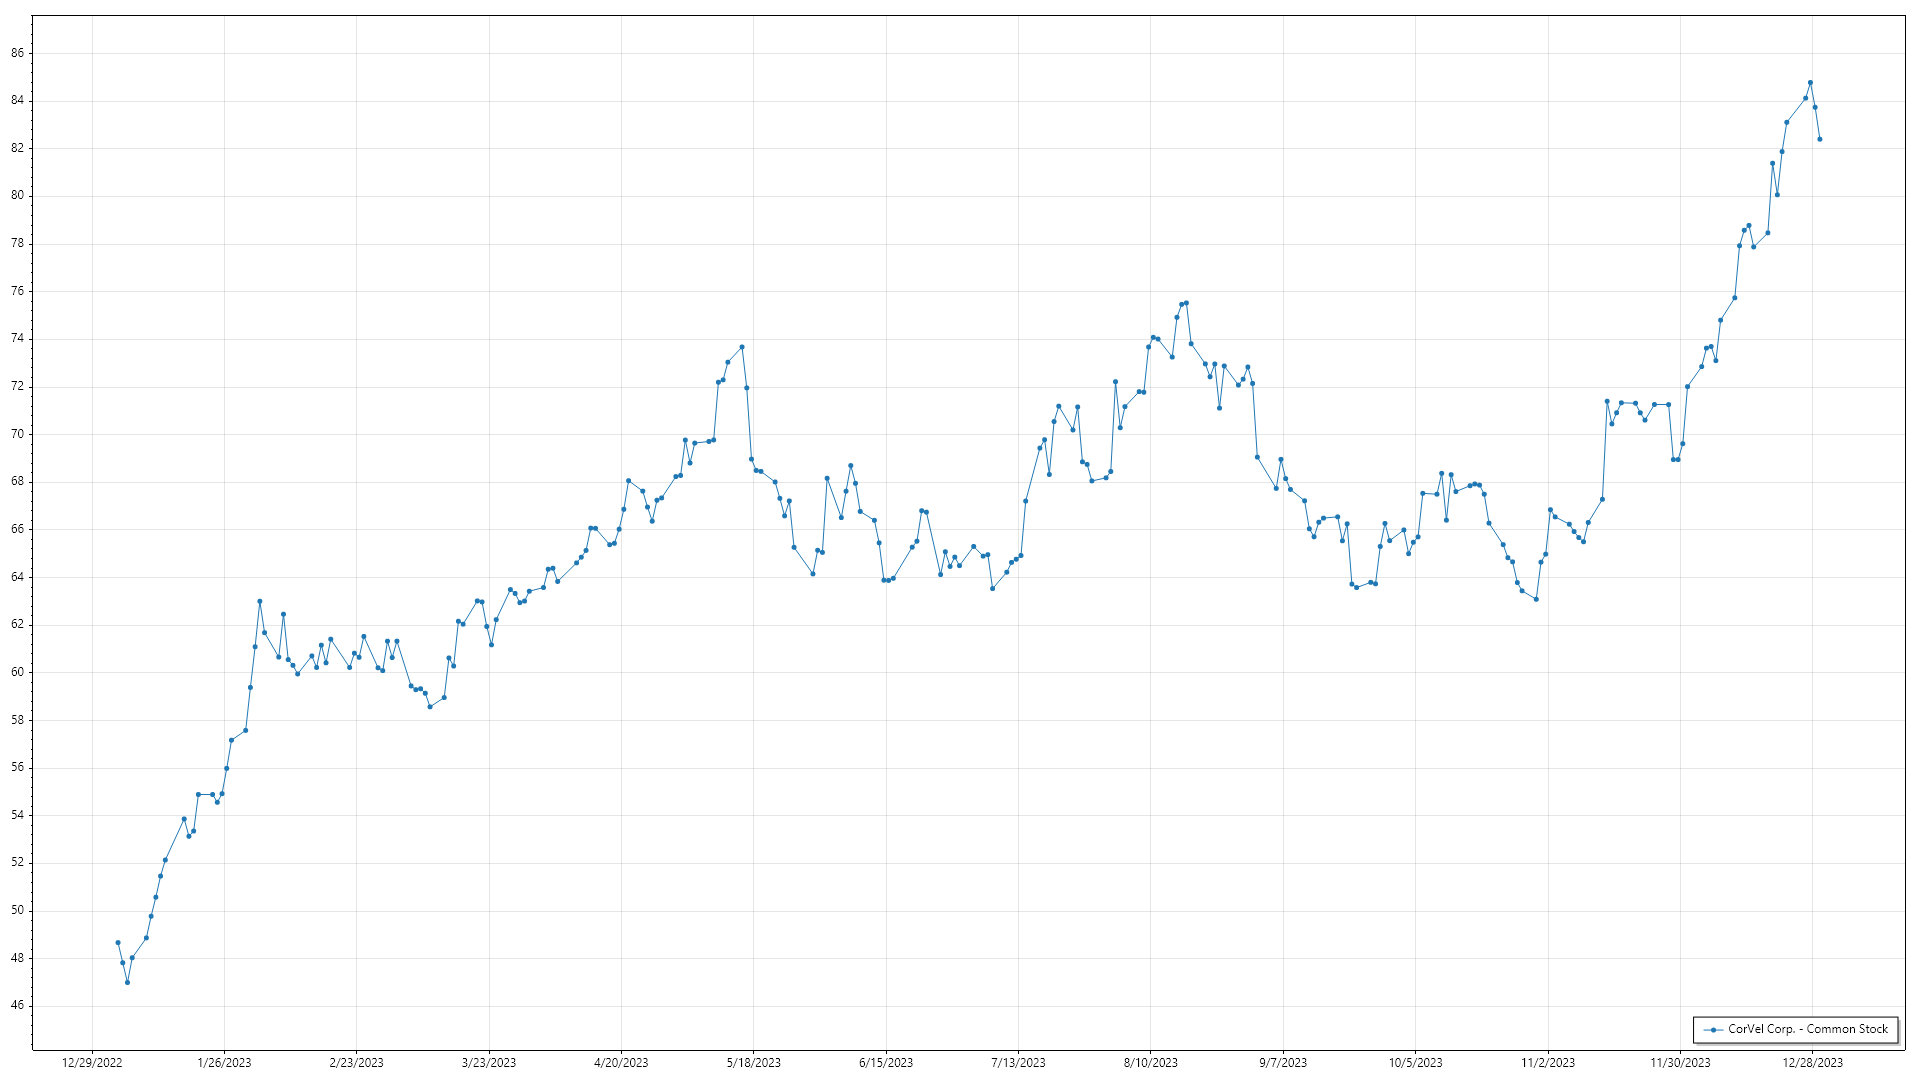The width and height of the screenshot is (1920, 1080).
Task: Click the CorVel Corp. legend line marker
Action: (1714, 1029)
